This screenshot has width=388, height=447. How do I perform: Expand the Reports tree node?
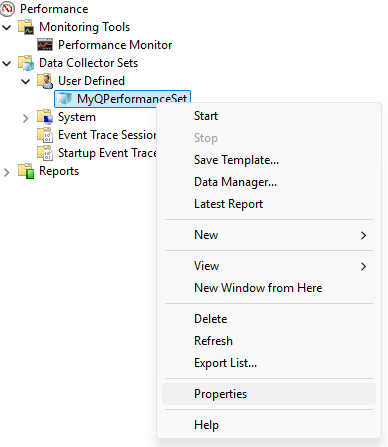[x=7, y=172]
